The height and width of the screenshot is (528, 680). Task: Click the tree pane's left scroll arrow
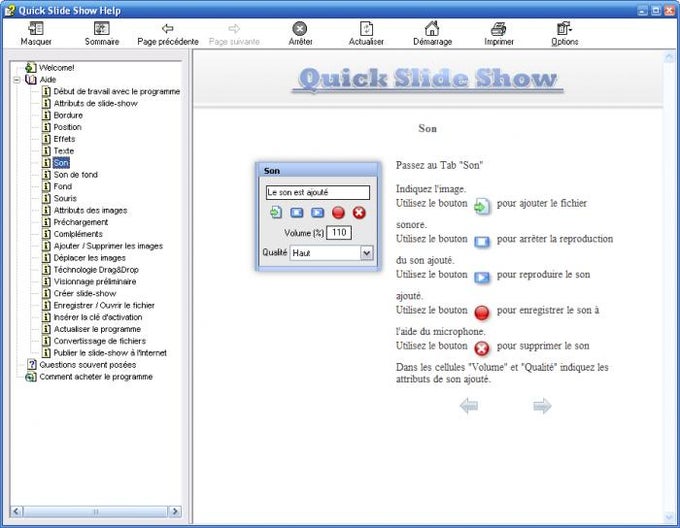[x=16, y=511]
